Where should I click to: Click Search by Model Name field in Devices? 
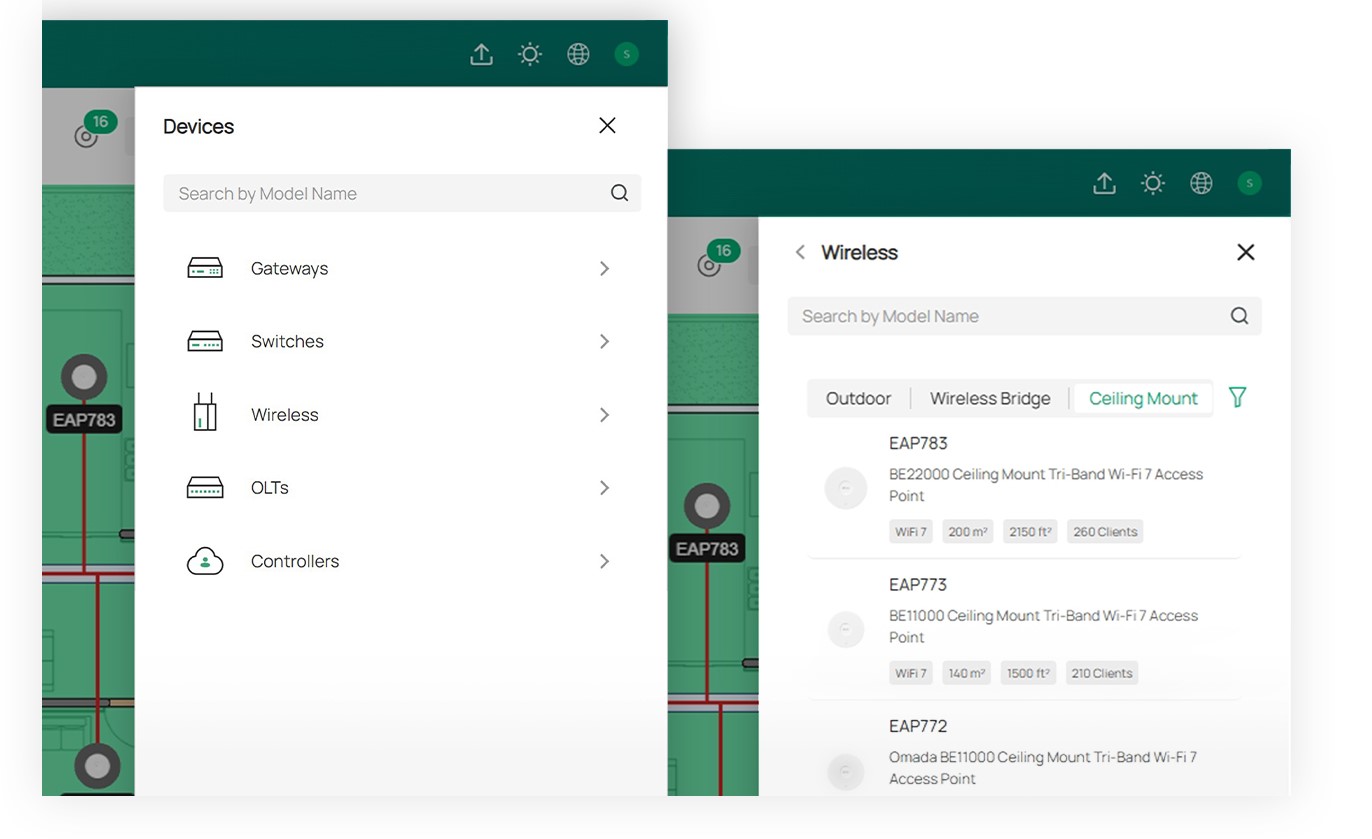click(385, 194)
